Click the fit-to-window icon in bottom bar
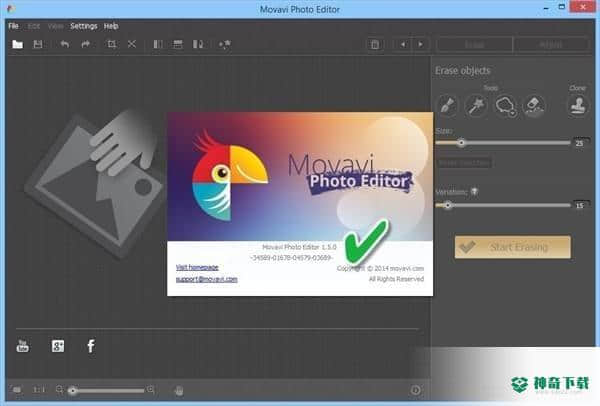 point(17,390)
